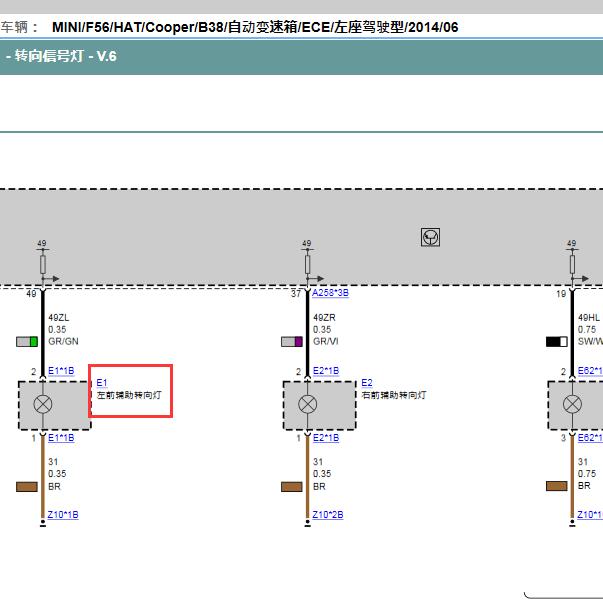Open E1*1B connector link at pin 1
This screenshot has width=603, height=604.
point(61,438)
